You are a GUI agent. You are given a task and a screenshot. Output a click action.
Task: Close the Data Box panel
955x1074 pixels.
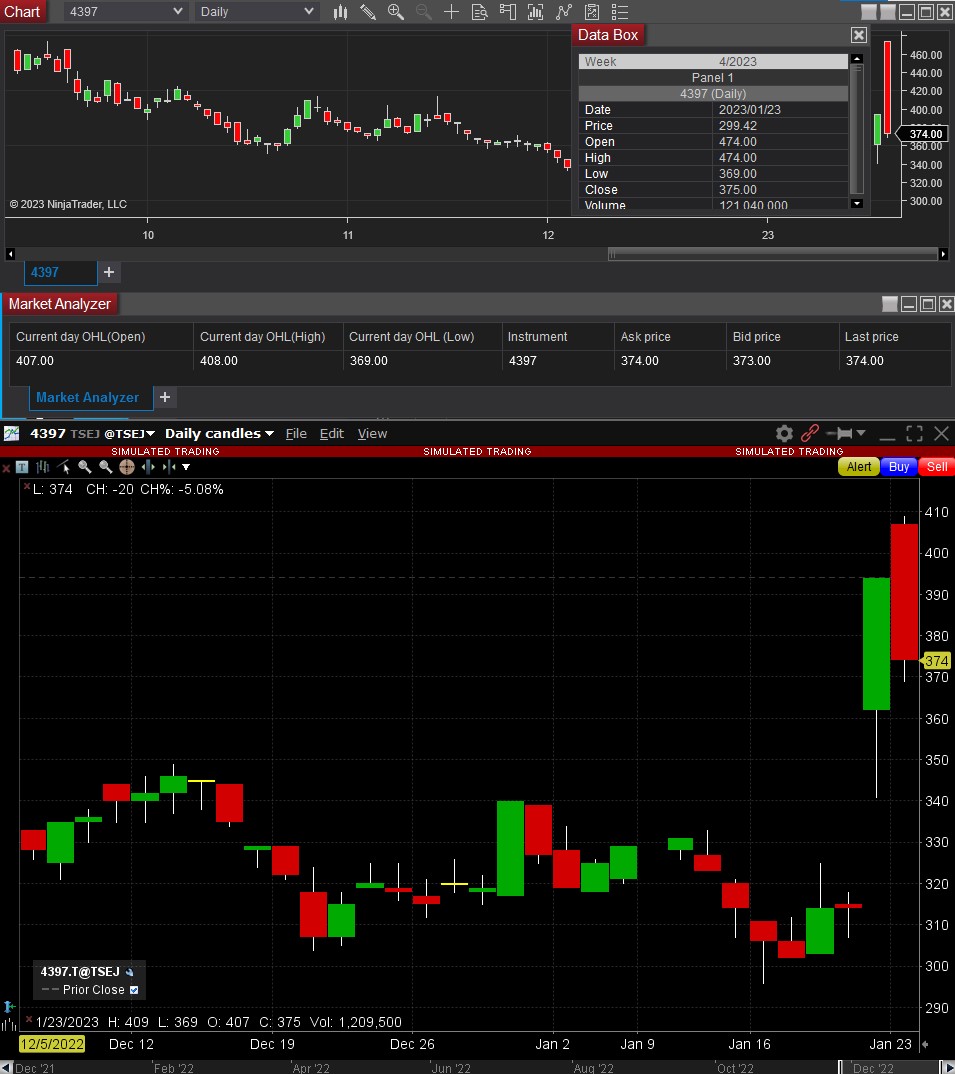coord(858,35)
